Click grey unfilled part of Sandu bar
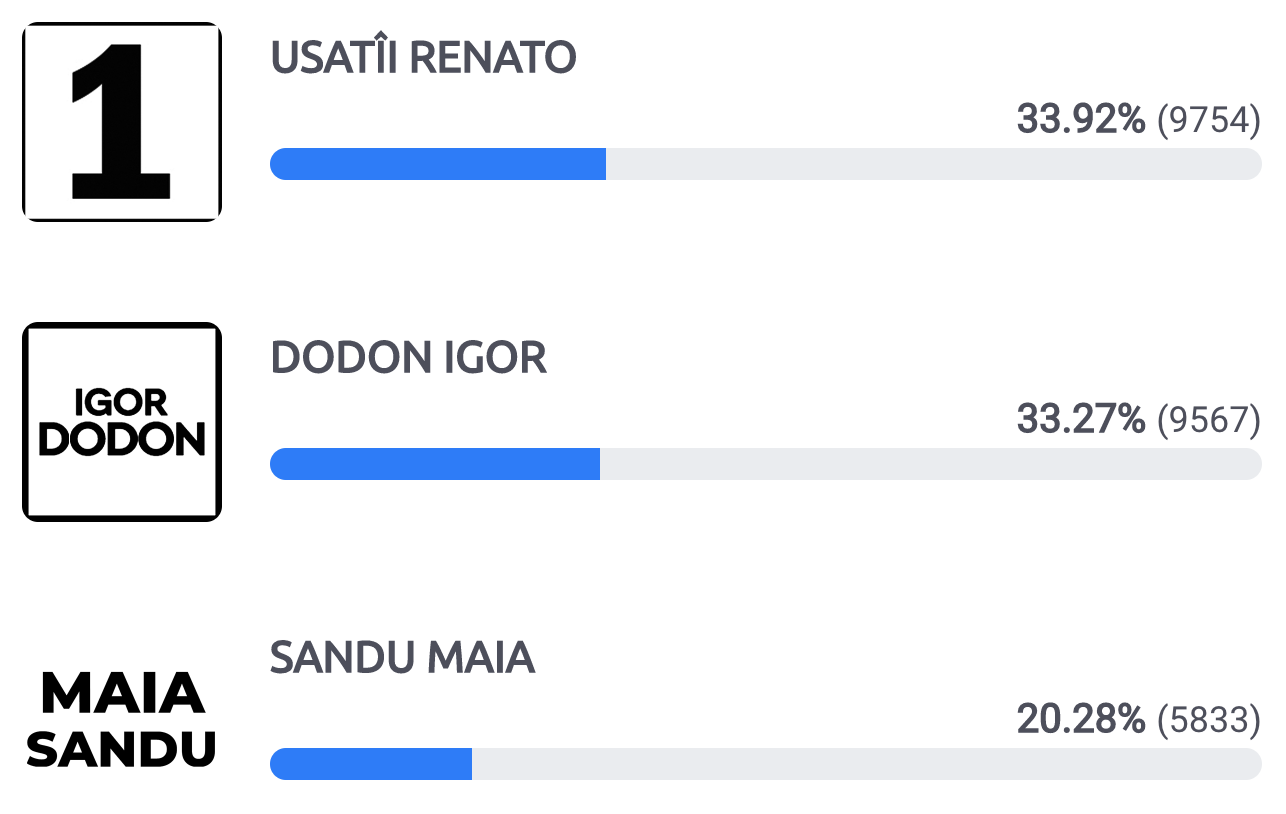Image resolution: width=1286 pixels, height=814 pixels. (x=867, y=764)
